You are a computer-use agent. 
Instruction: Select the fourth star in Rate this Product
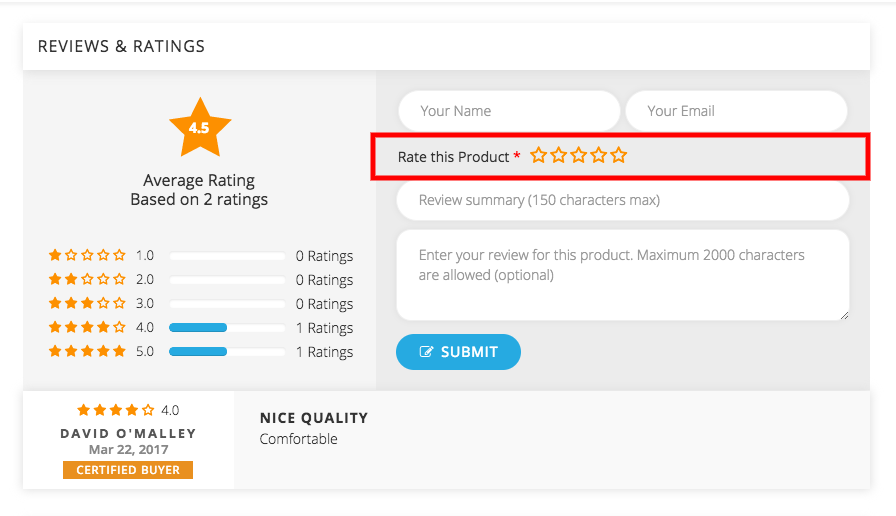click(x=598, y=155)
